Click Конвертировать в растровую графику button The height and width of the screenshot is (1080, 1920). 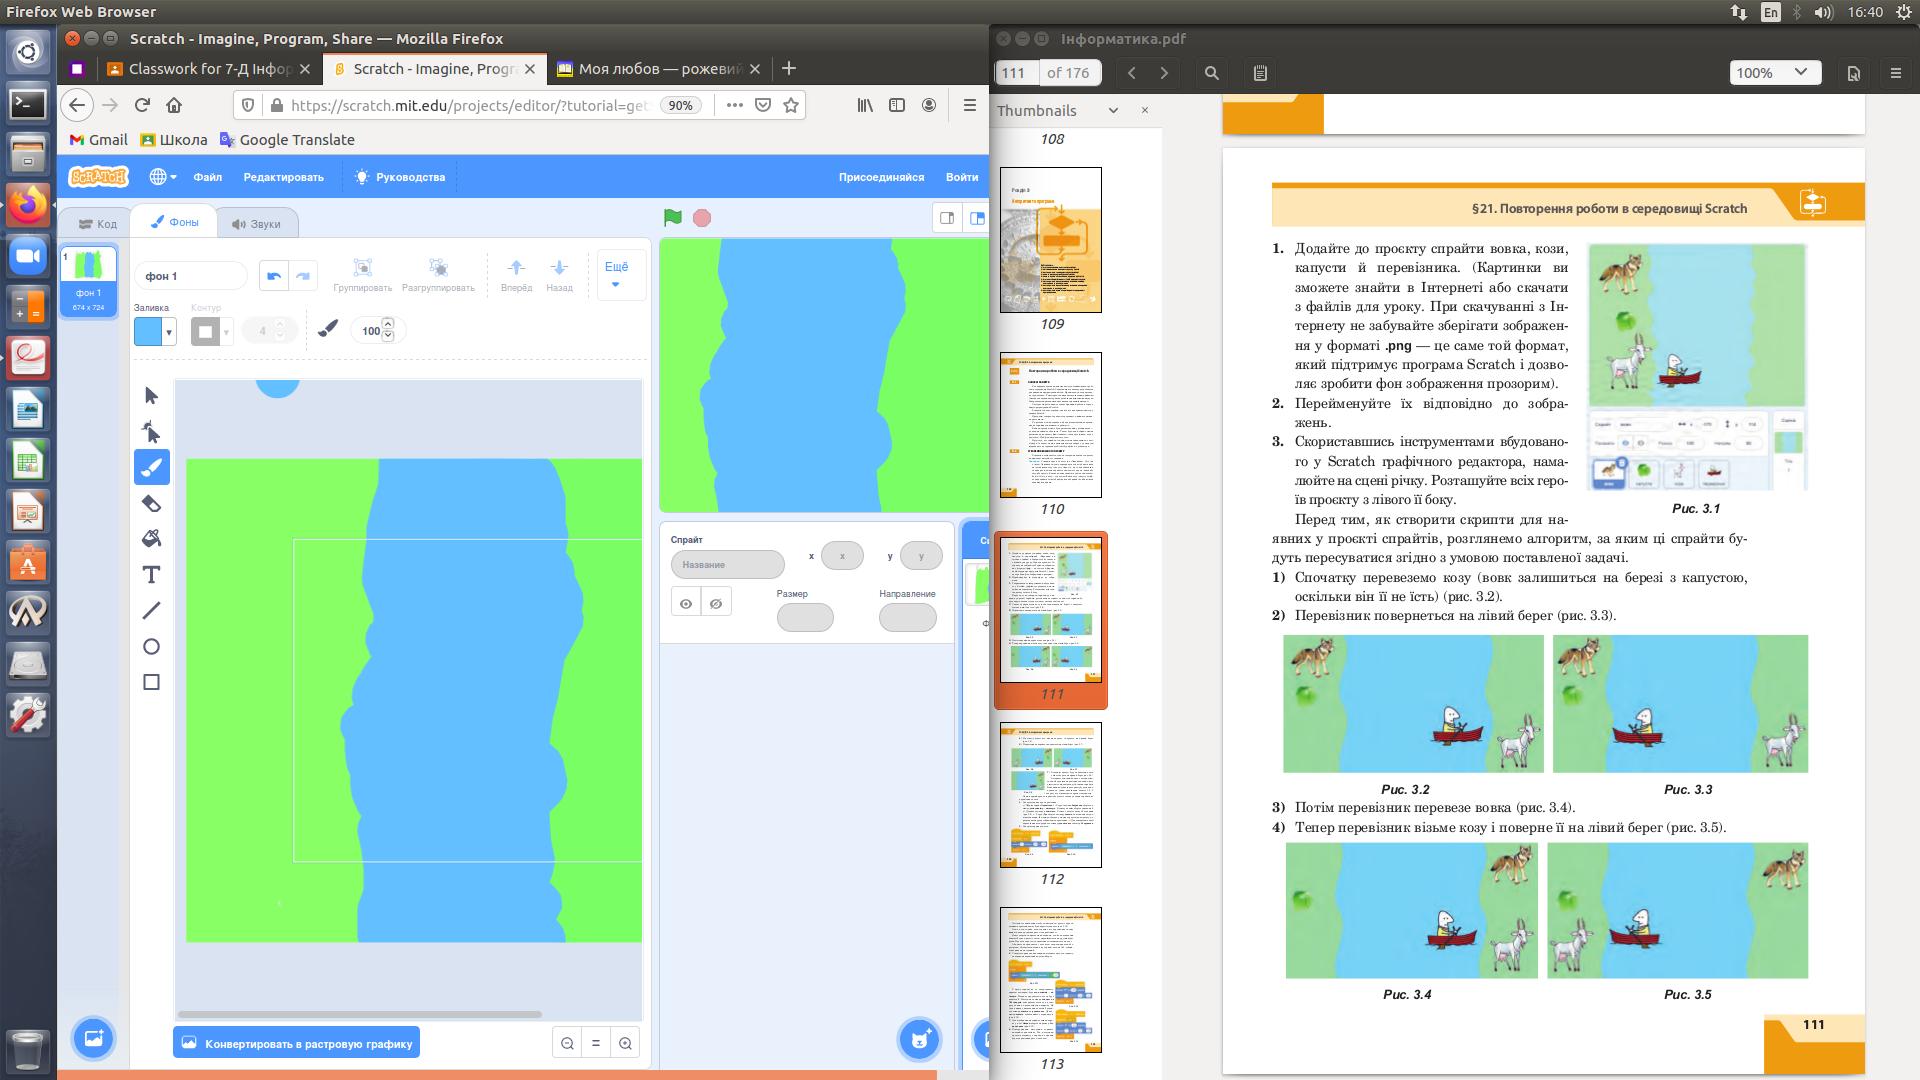click(x=297, y=1043)
